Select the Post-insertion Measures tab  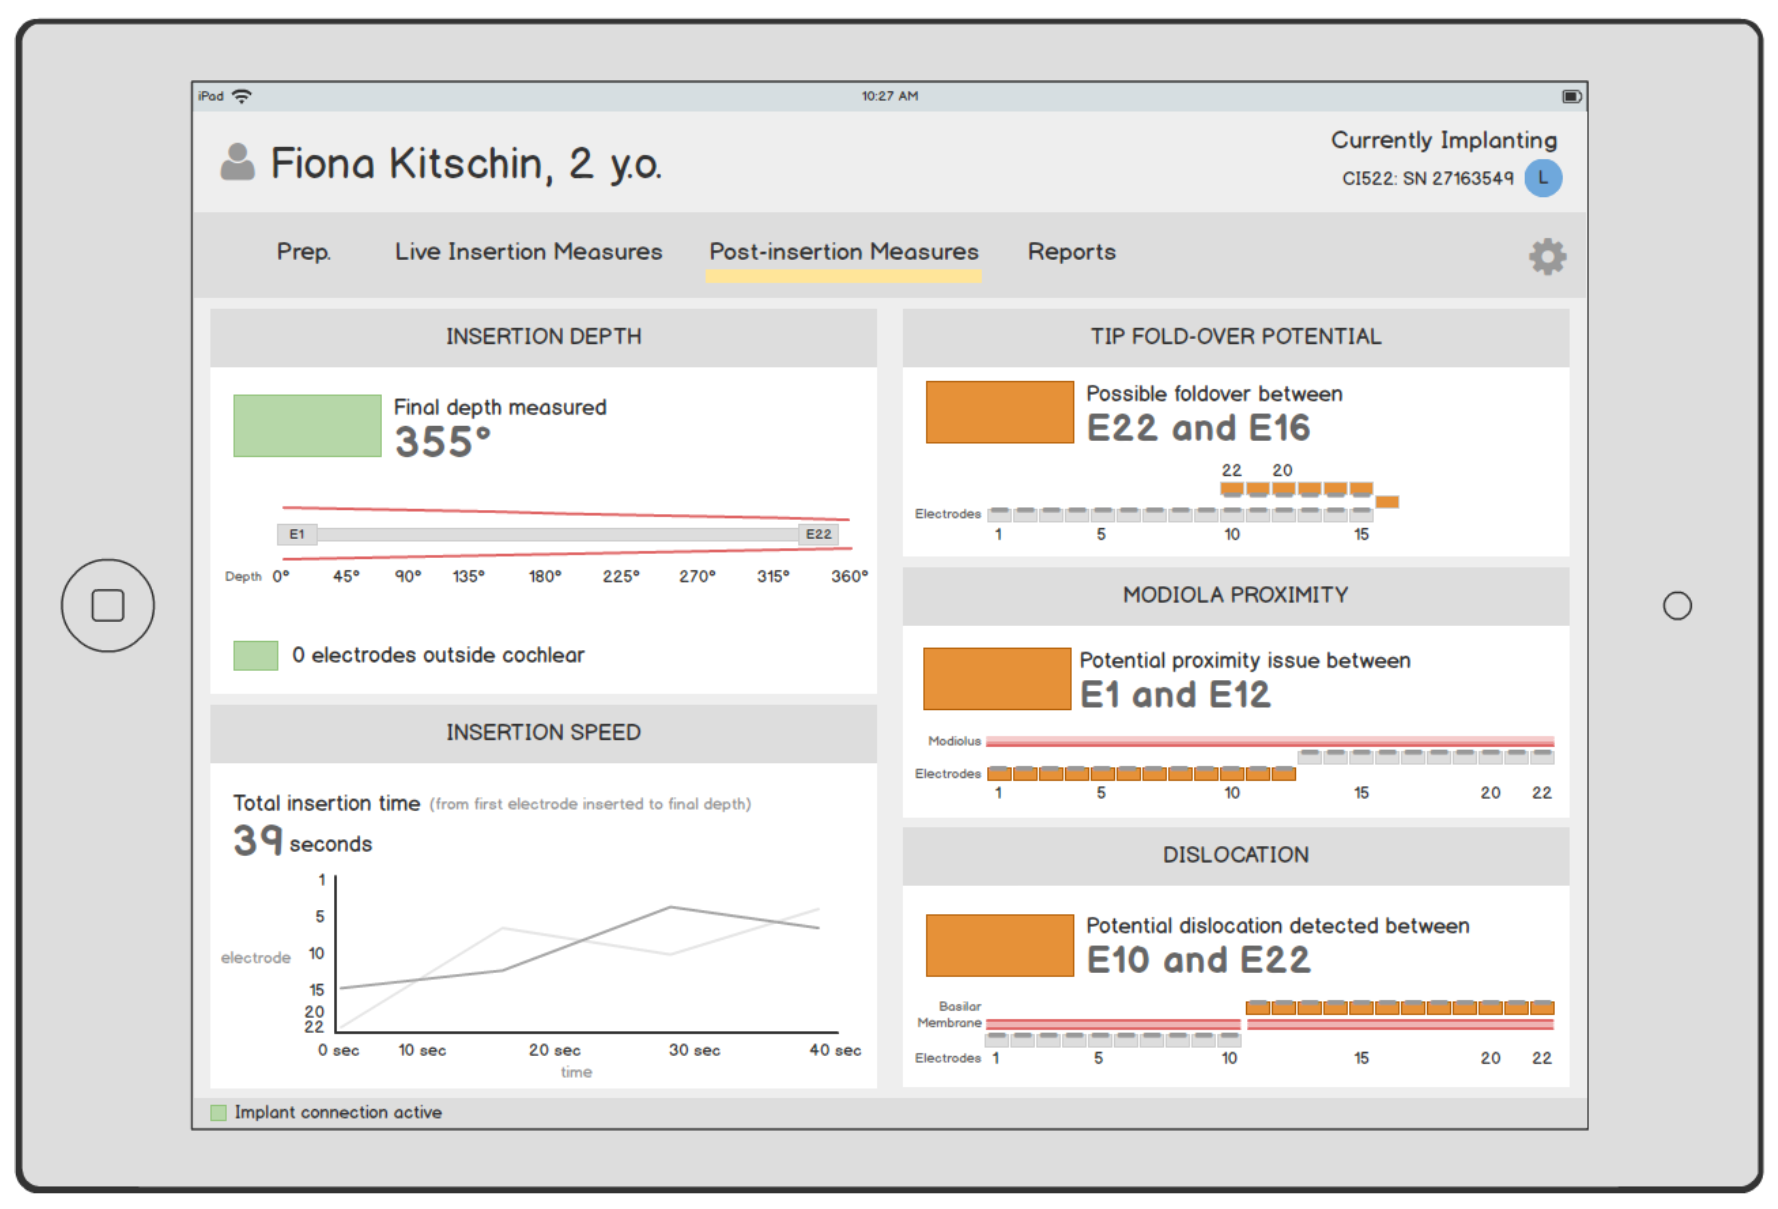tap(843, 252)
